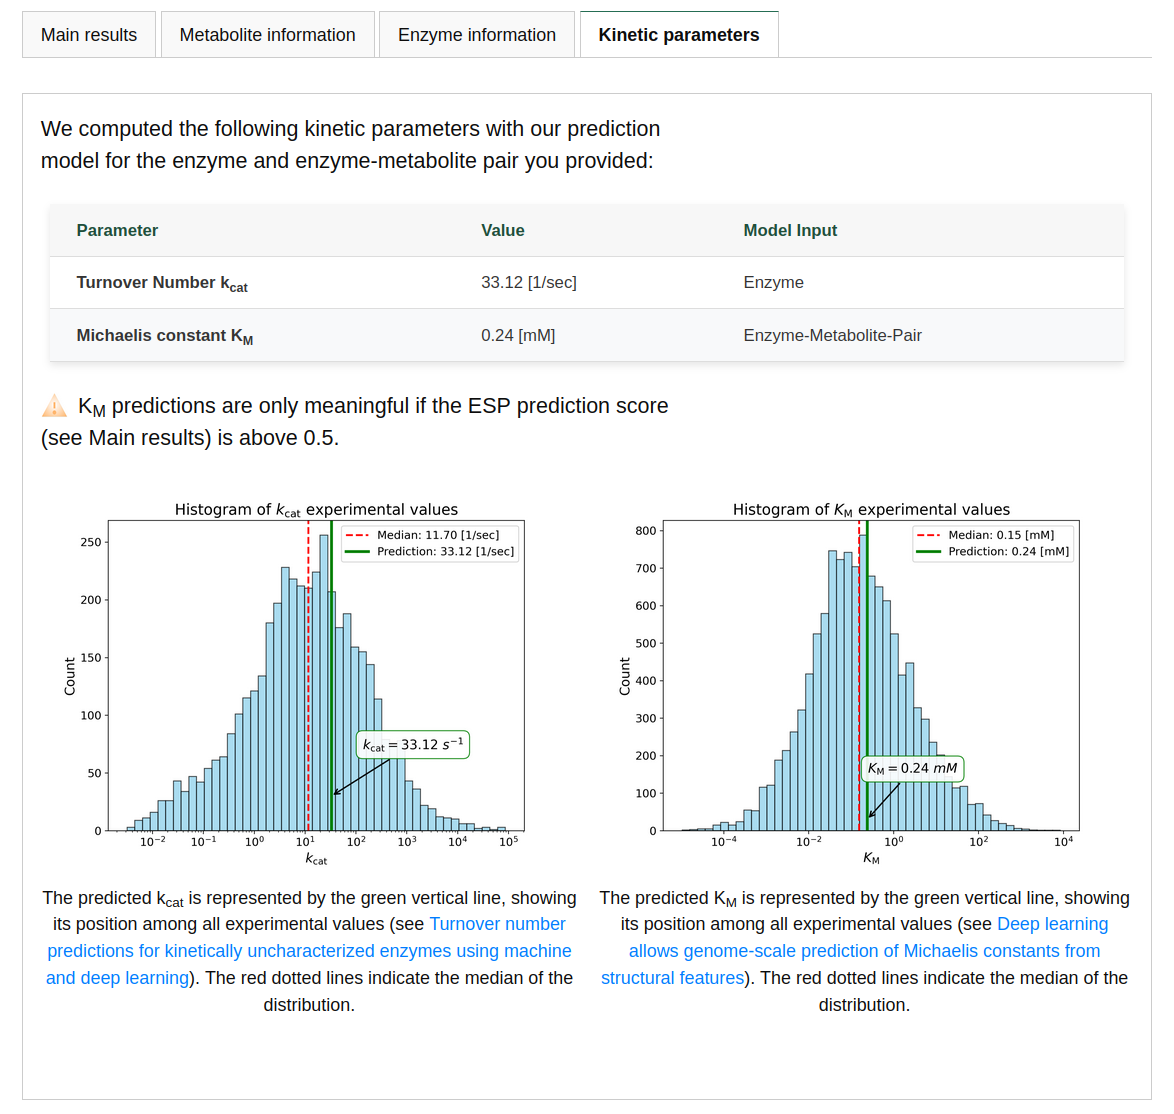Image resolution: width=1174 pixels, height=1114 pixels.
Task: Switch to Metabolite information tab
Action: (x=267, y=35)
